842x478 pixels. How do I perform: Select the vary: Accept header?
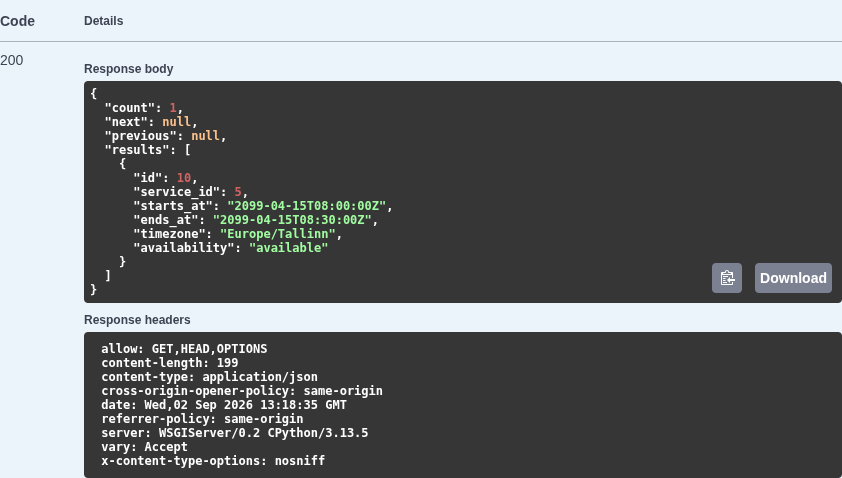[x=144, y=447]
